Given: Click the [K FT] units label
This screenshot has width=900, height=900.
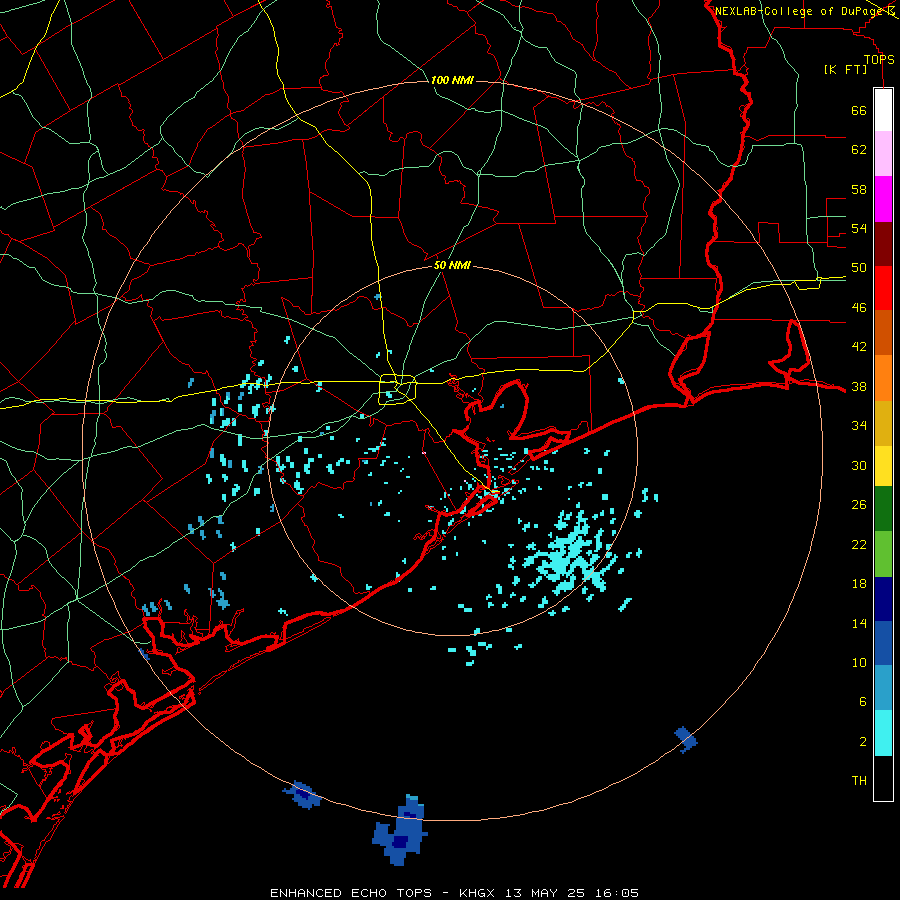Looking at the screenshot, I should pos(845,70).
